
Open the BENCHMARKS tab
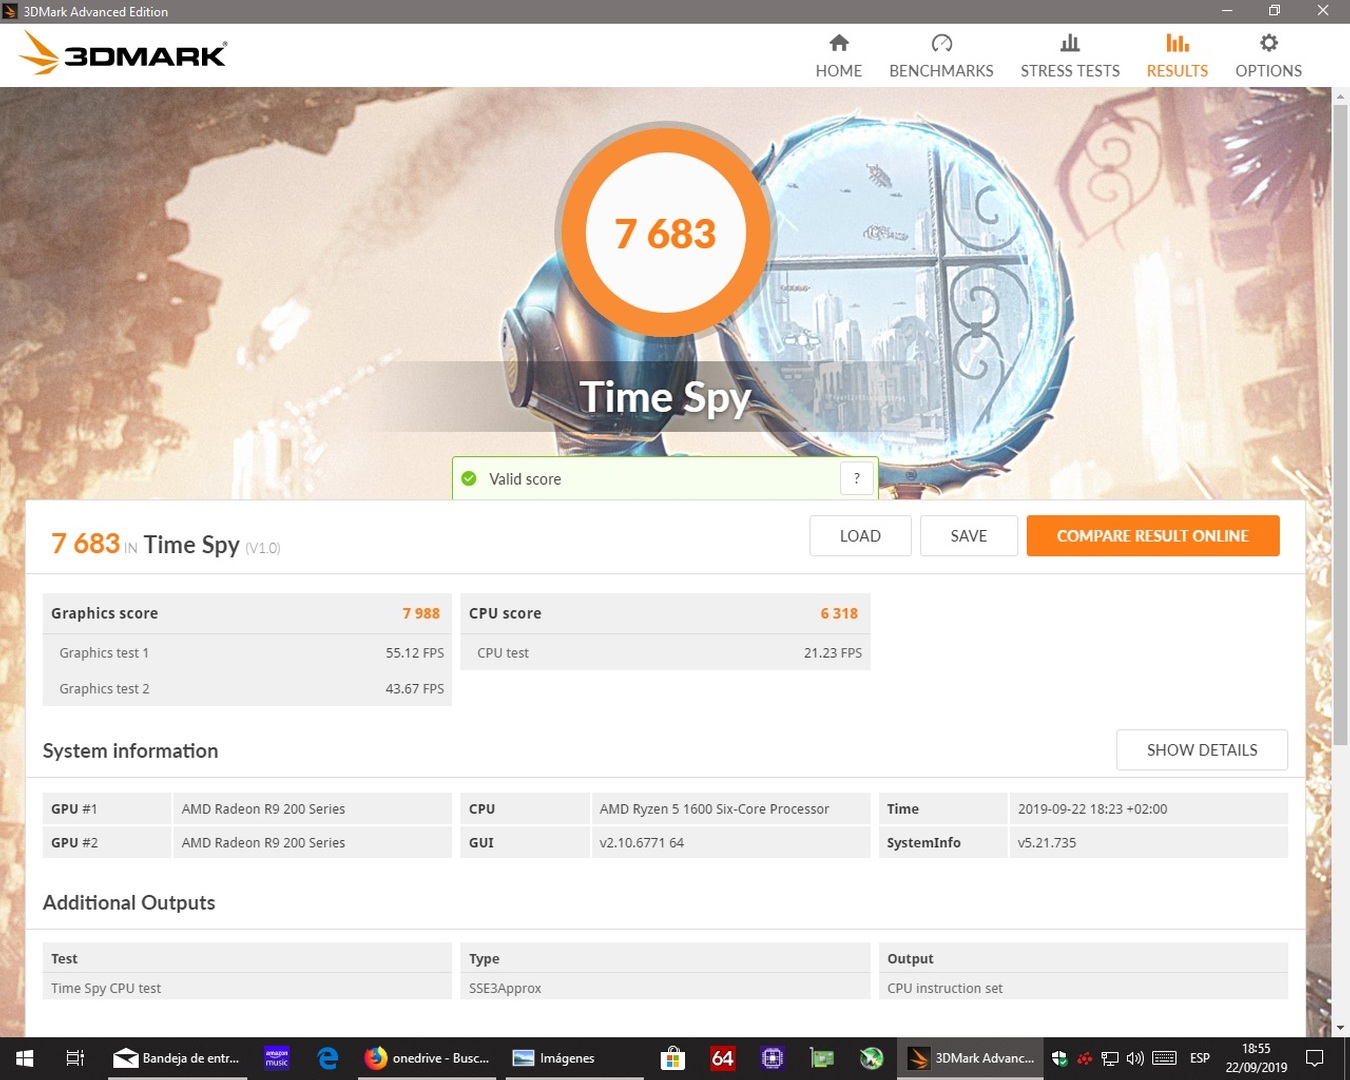[941, 56]
